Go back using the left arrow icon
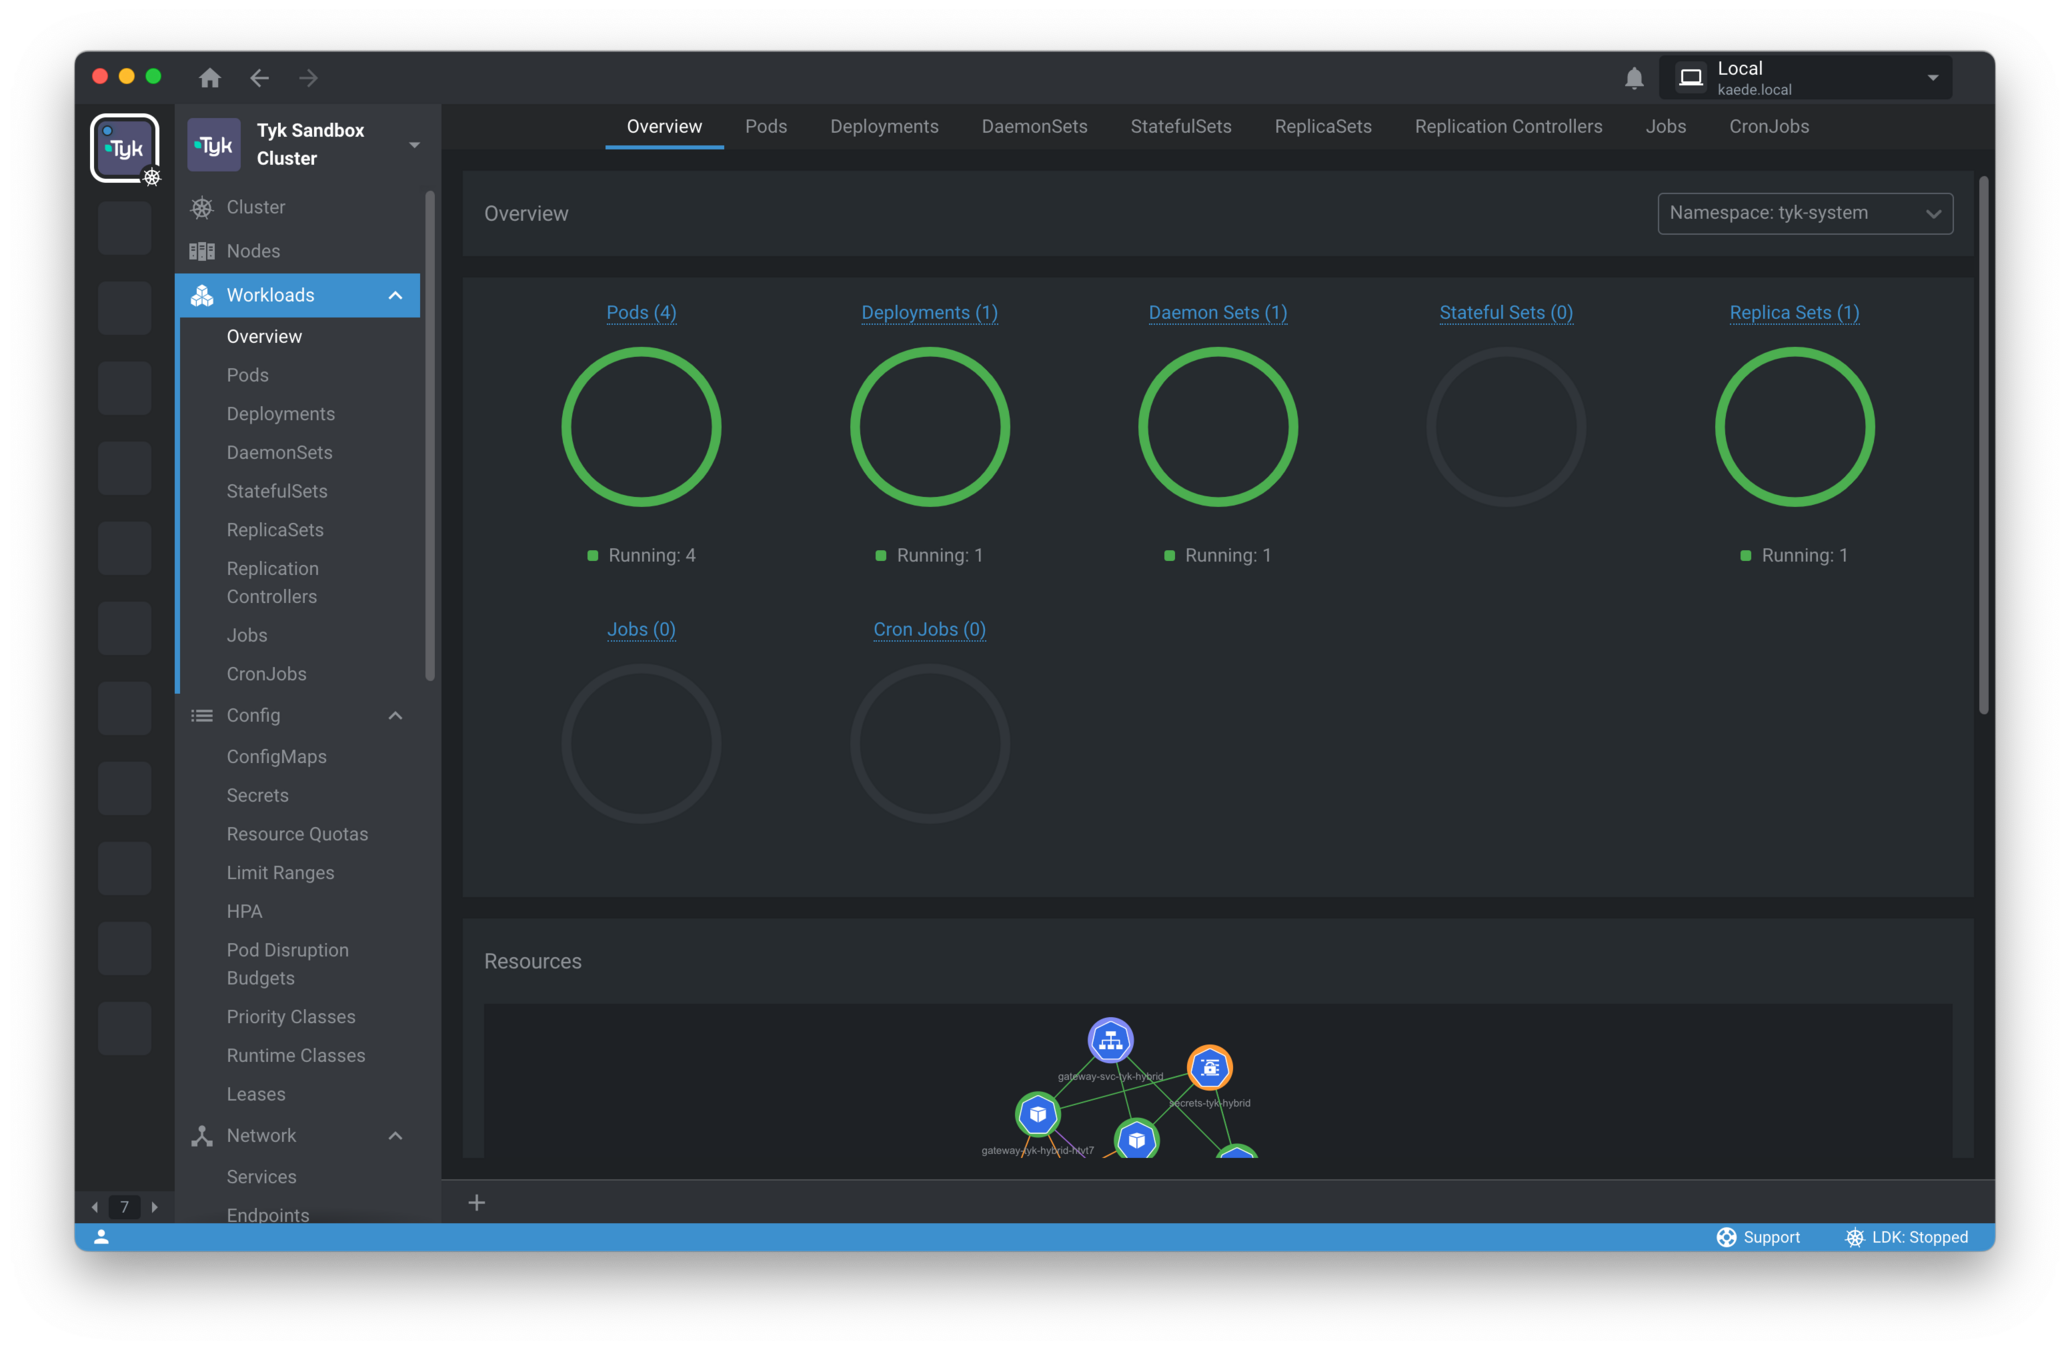2070x1350 pixels. (260, 78)
